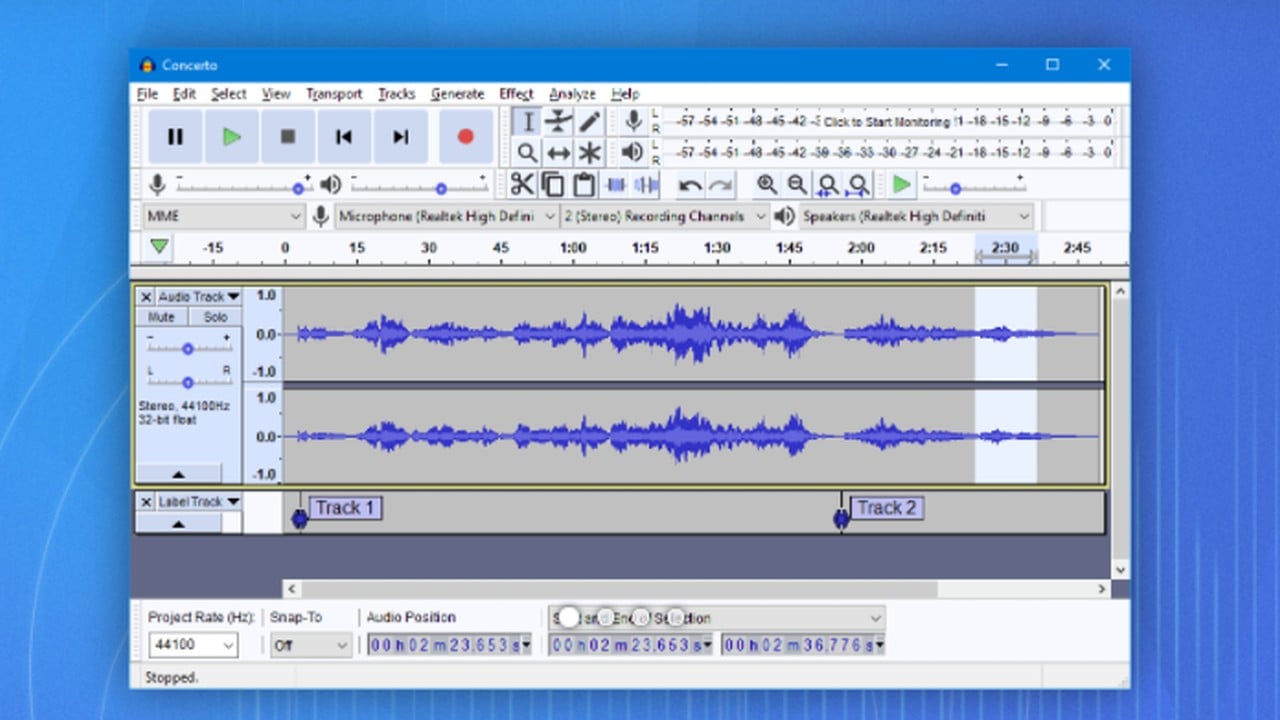Choose the Time Shift tool
This screenshot has height=720, width=1280.
pyautogui.click(x=558, y=153)
